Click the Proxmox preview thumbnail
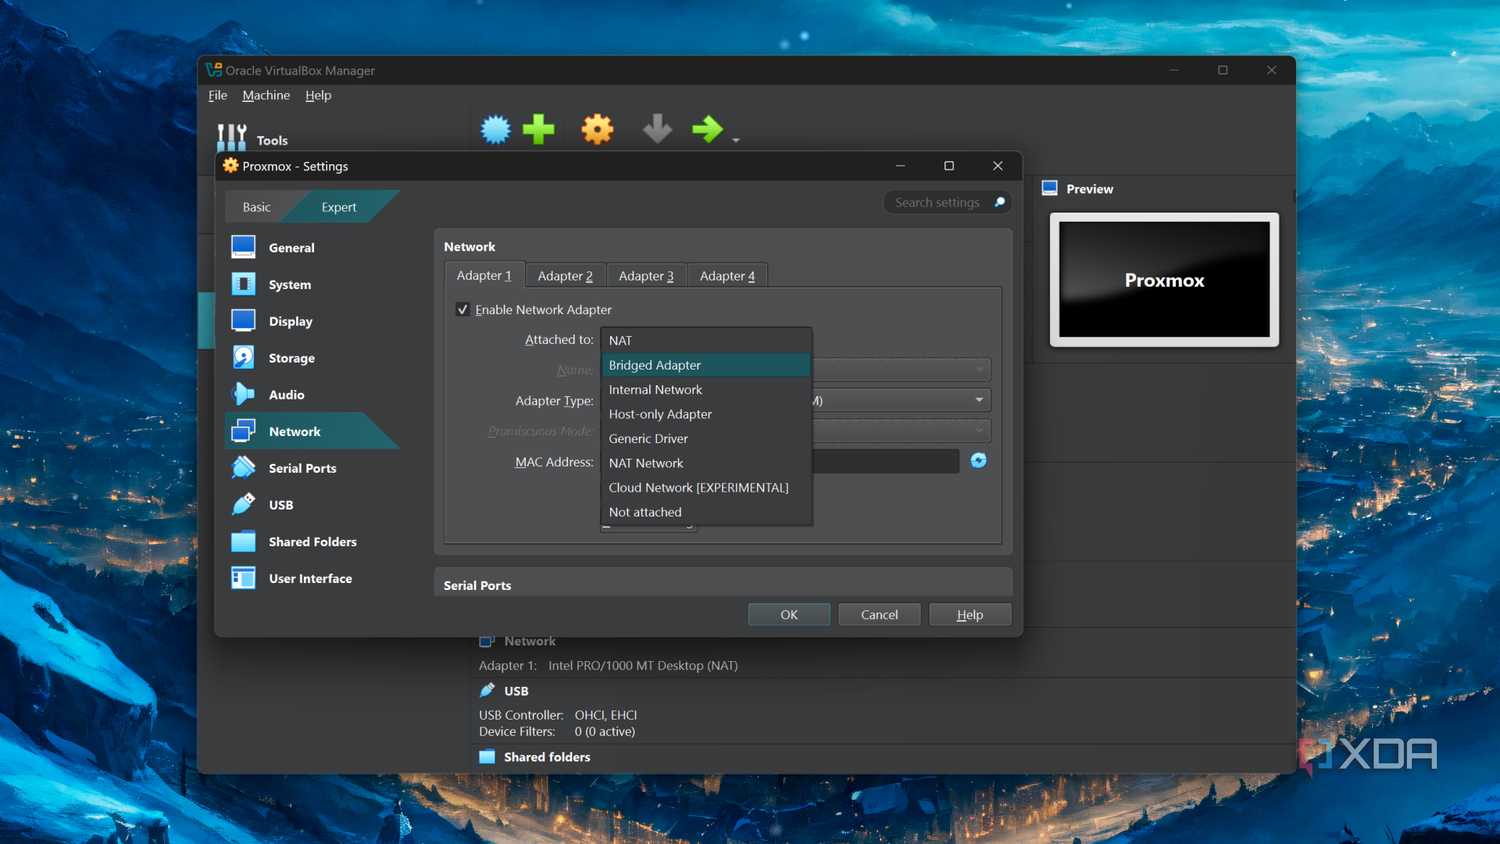This screenshot has height=844, width=1500. pyautogui.click(x=1164, y=280)
